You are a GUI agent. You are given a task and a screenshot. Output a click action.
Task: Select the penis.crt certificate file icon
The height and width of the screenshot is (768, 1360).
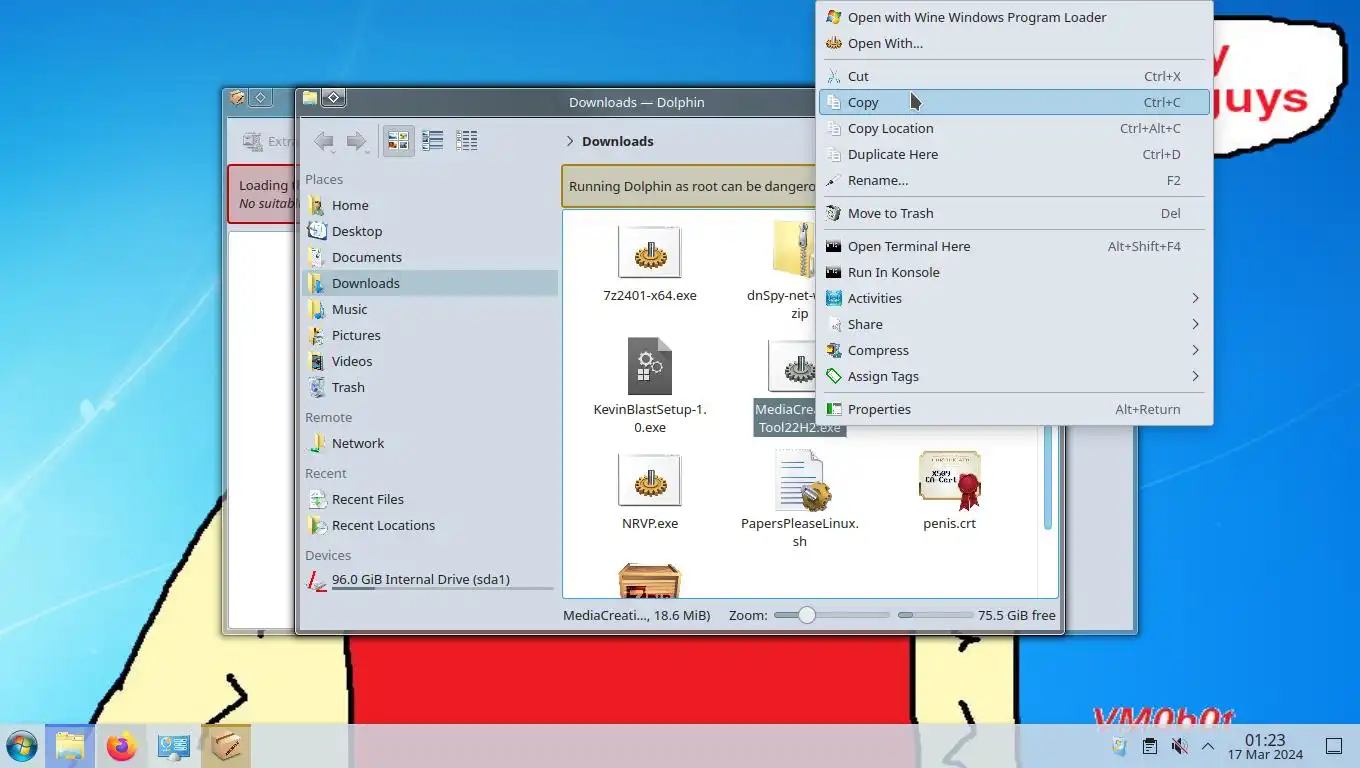pyautogui.click(x=950, y=480)
